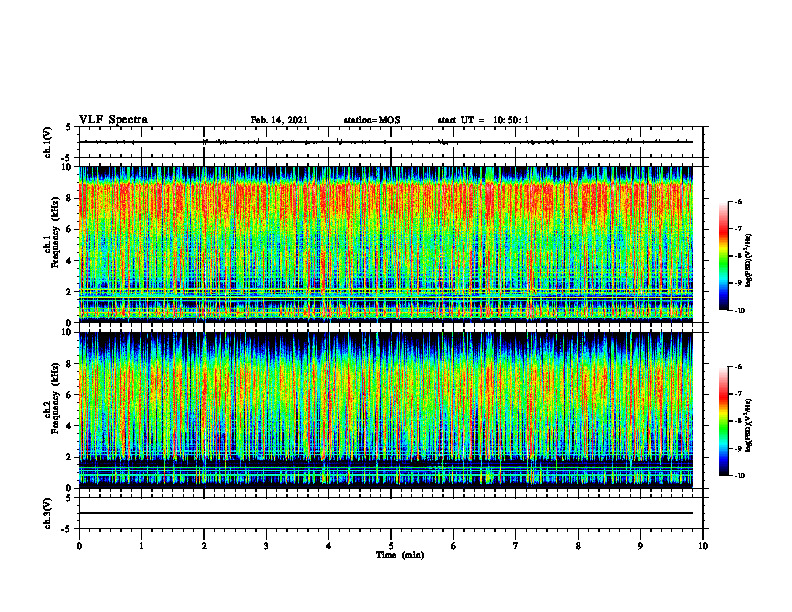Click the "station=MOS" label
This screenshot has height=612, width=792.
tap(372, 120)
